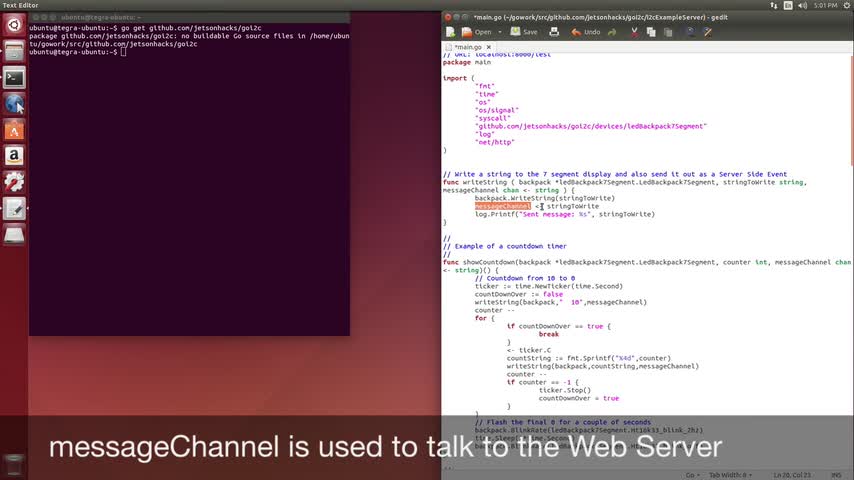This screenshot has height=480, width=854.
Task: Click the ledBackpack7Segment import path line
Action: (x=590, y=126)
